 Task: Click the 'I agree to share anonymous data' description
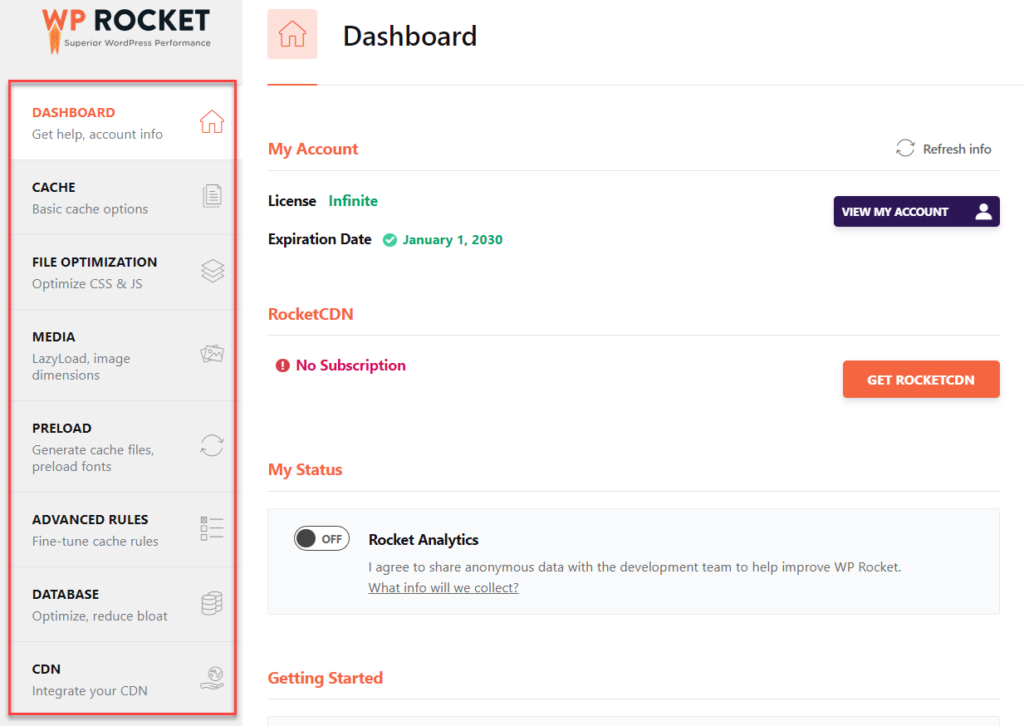635,567
